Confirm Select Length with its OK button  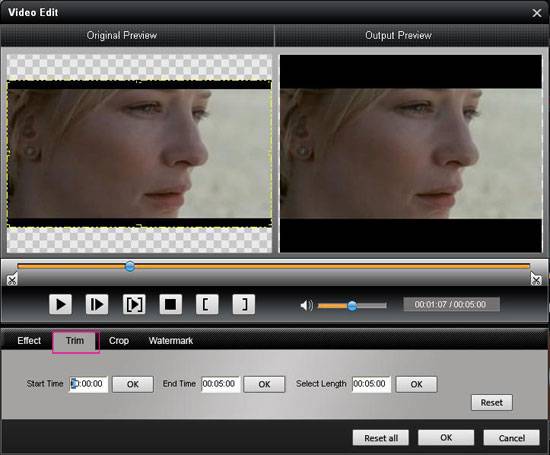coord(416,384)
